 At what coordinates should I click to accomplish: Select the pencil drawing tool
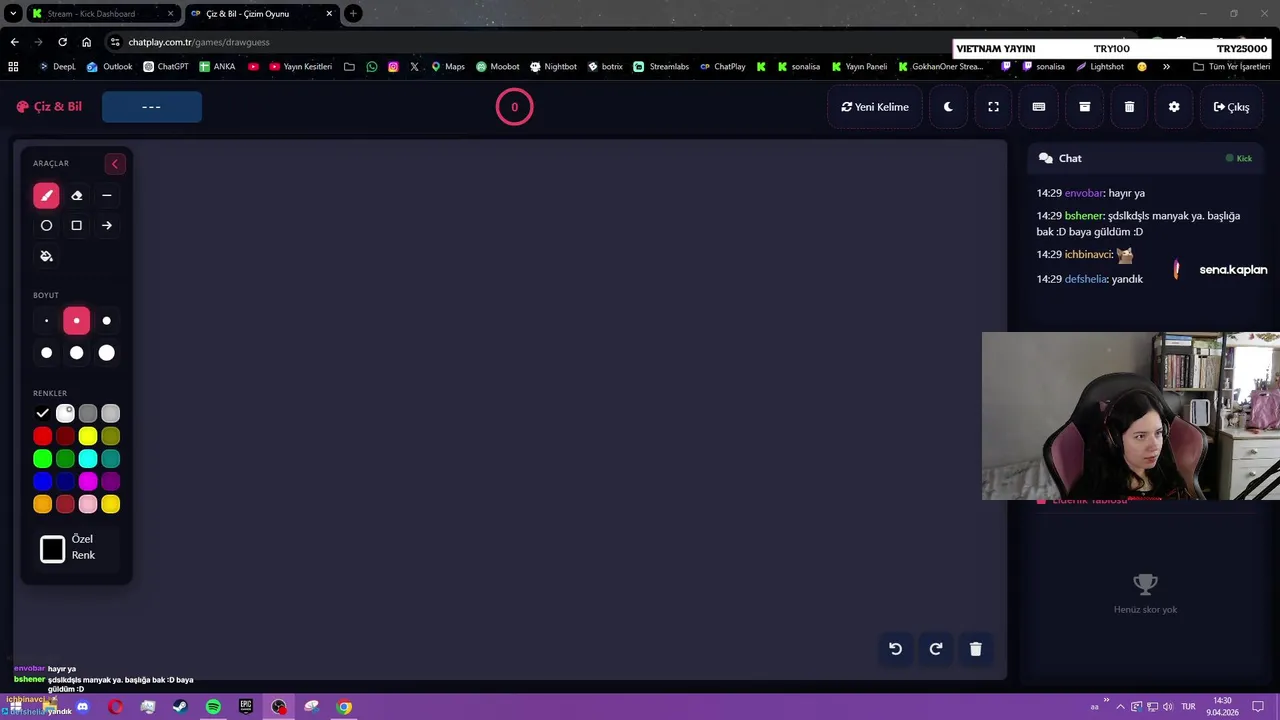coord(46,196)
